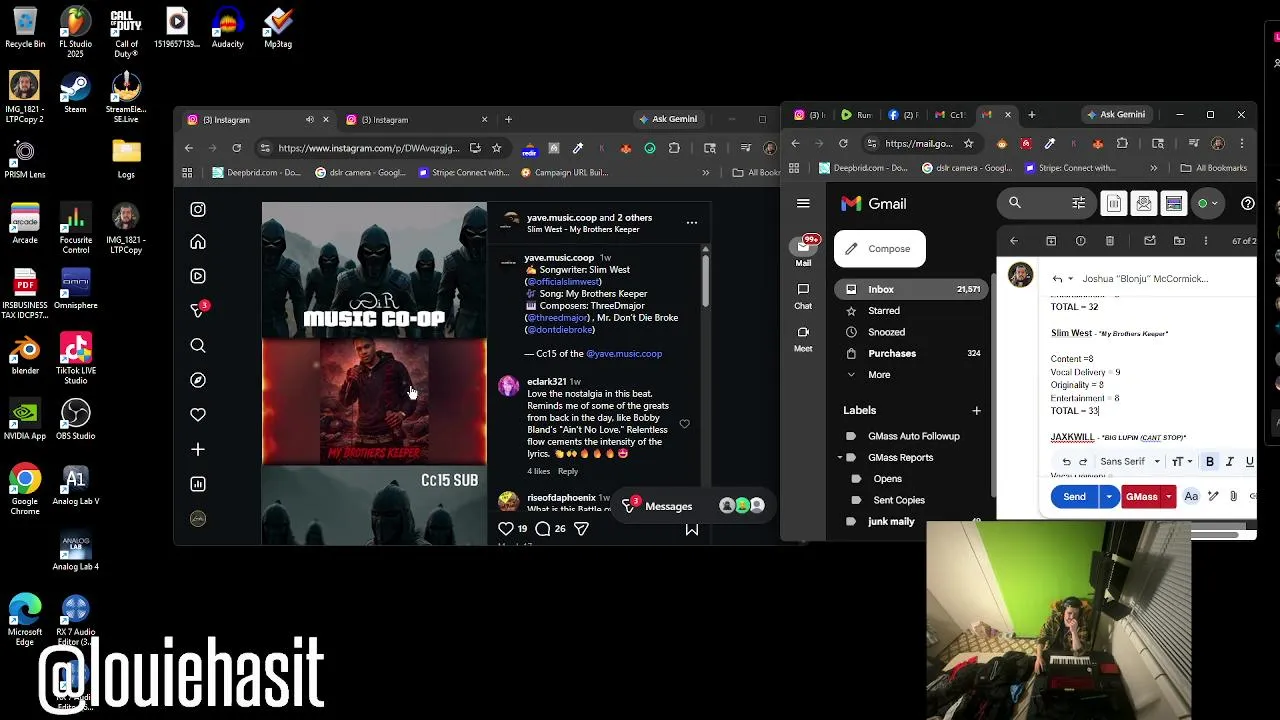Open the post's three-dot more options
Image resolution: width=1280 pixels, height=720 pixels.
[x=691, y=222]
